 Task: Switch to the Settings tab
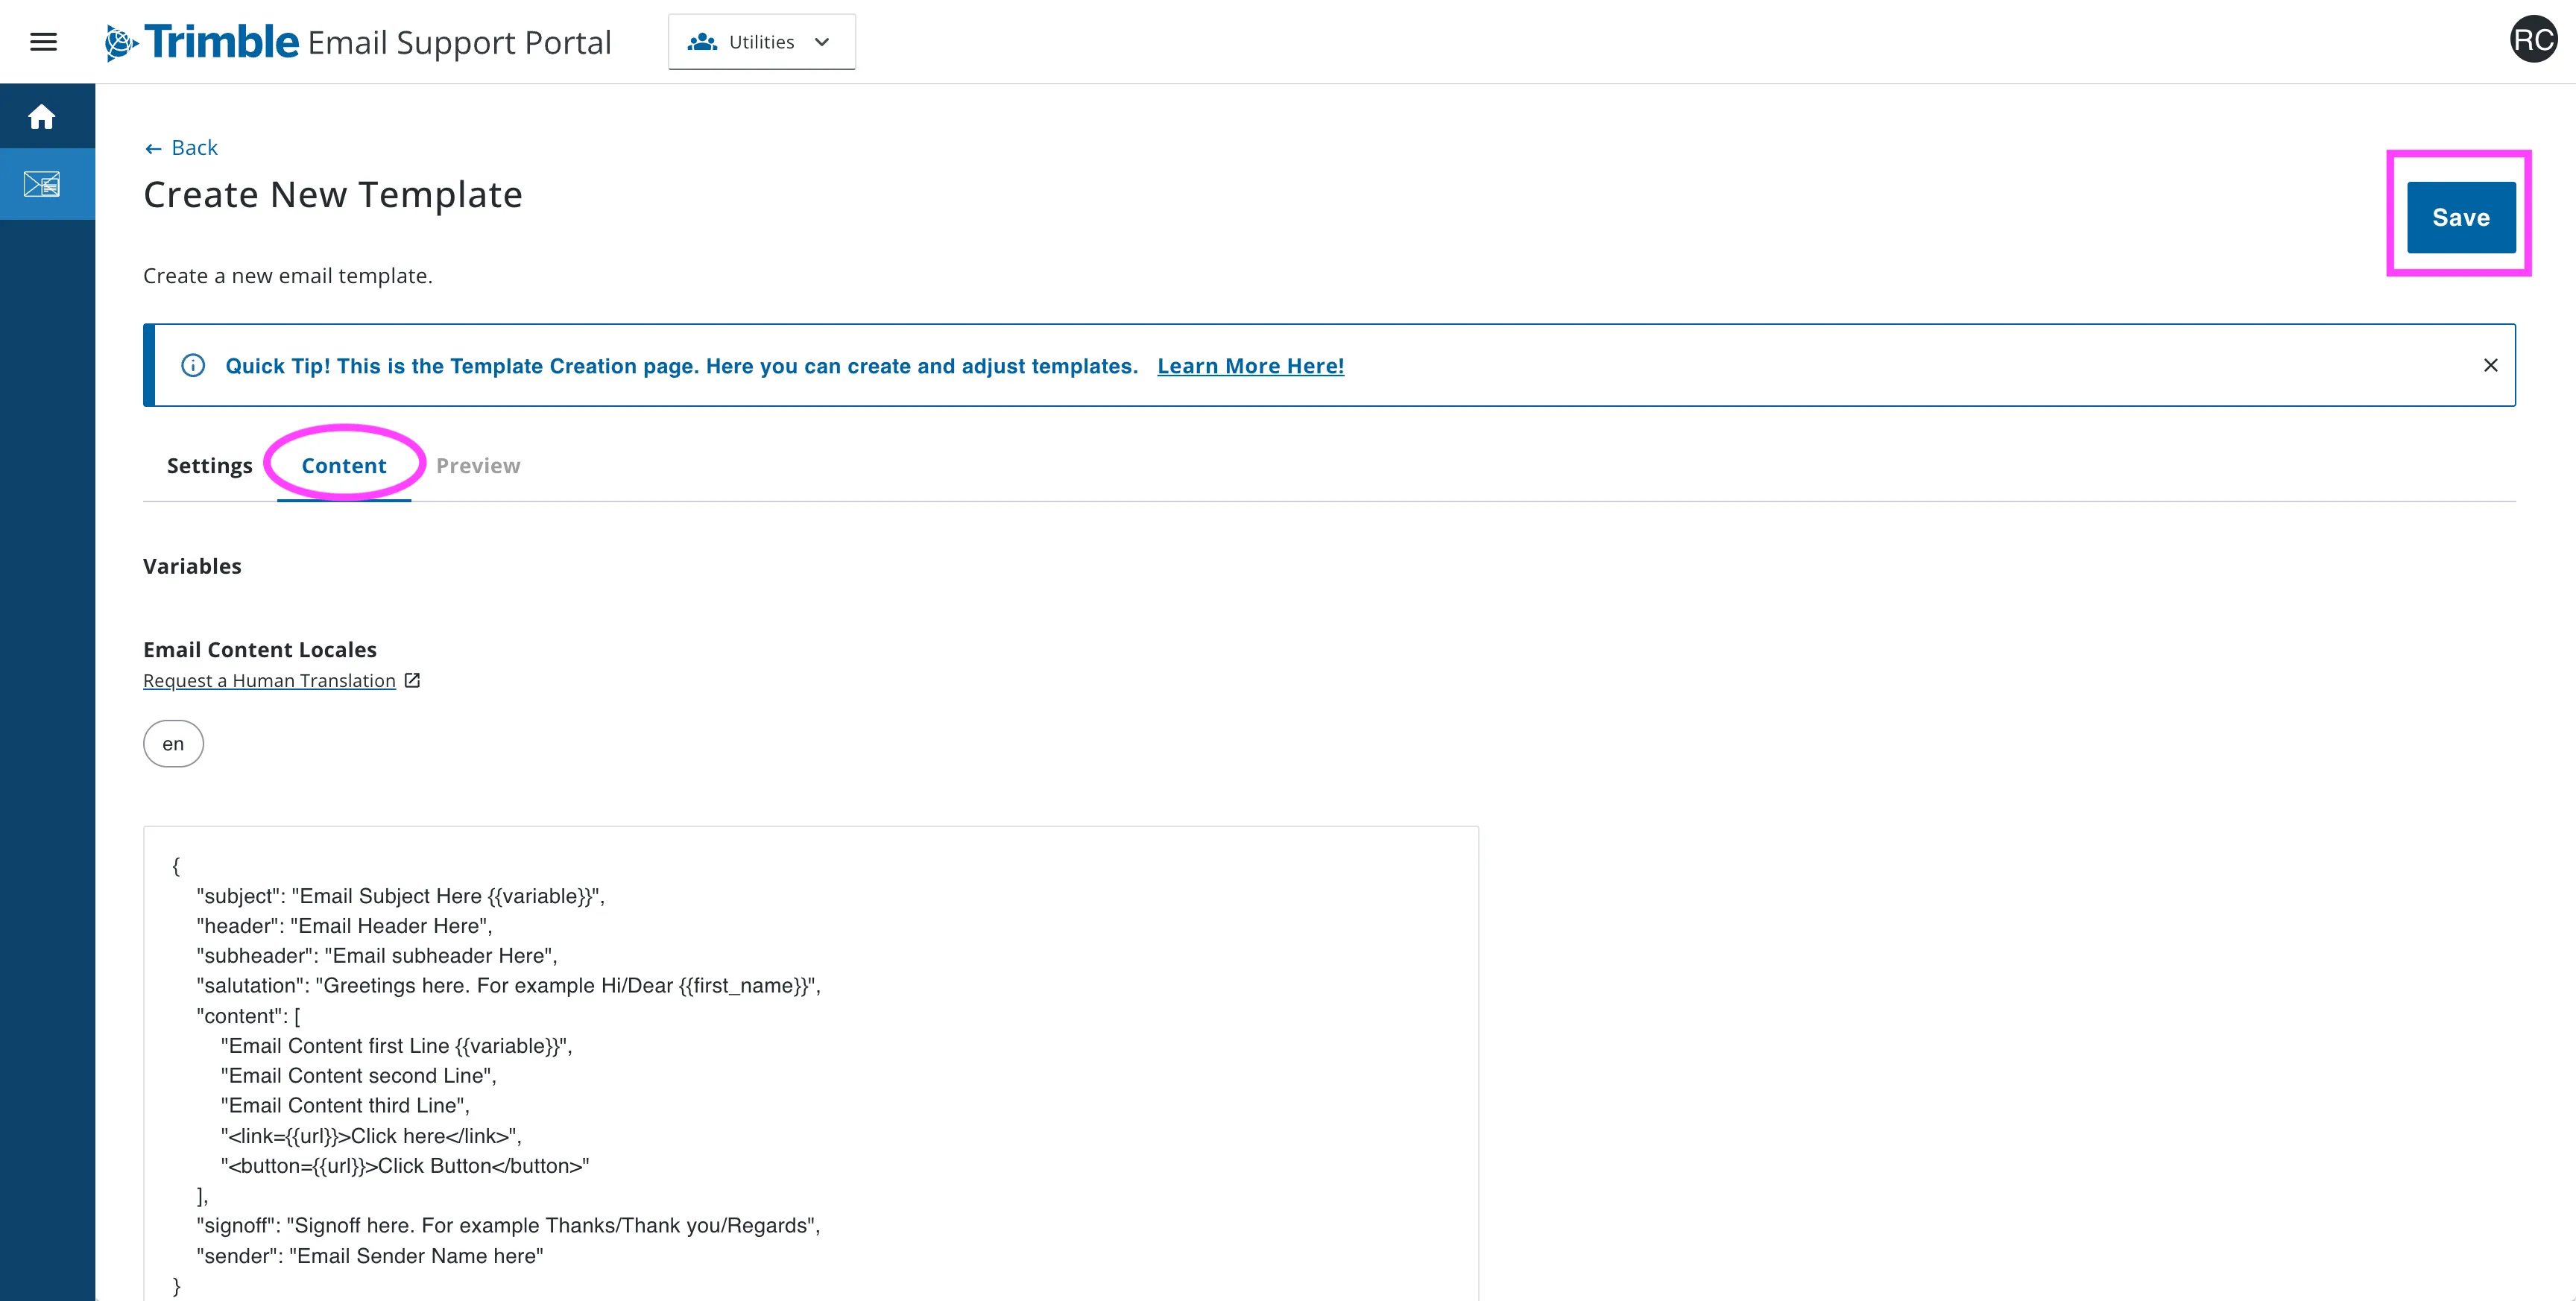click(209, 466)
